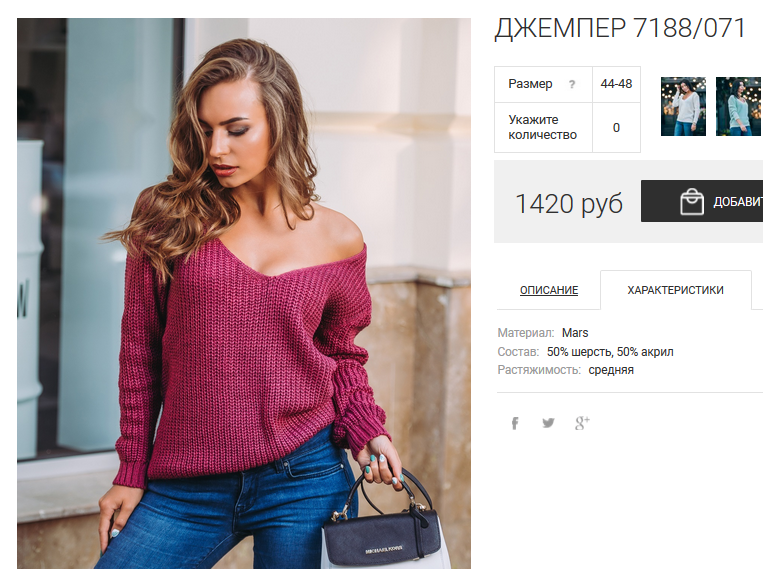Switch to the Характеристики tab

(675, 290)
